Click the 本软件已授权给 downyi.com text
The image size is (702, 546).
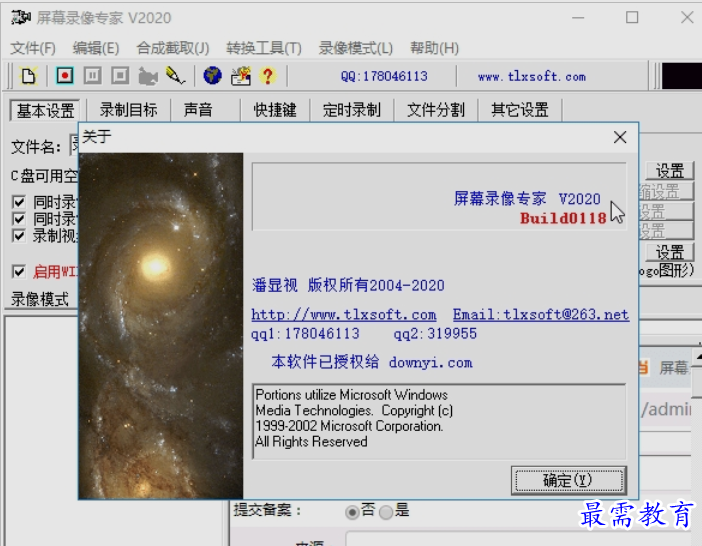click(x=372, y=362)
